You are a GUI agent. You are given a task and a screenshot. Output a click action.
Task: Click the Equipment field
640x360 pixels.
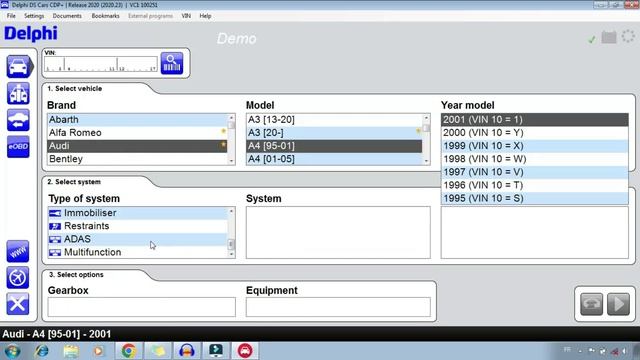pyautogui.click(x=338, y=307)
